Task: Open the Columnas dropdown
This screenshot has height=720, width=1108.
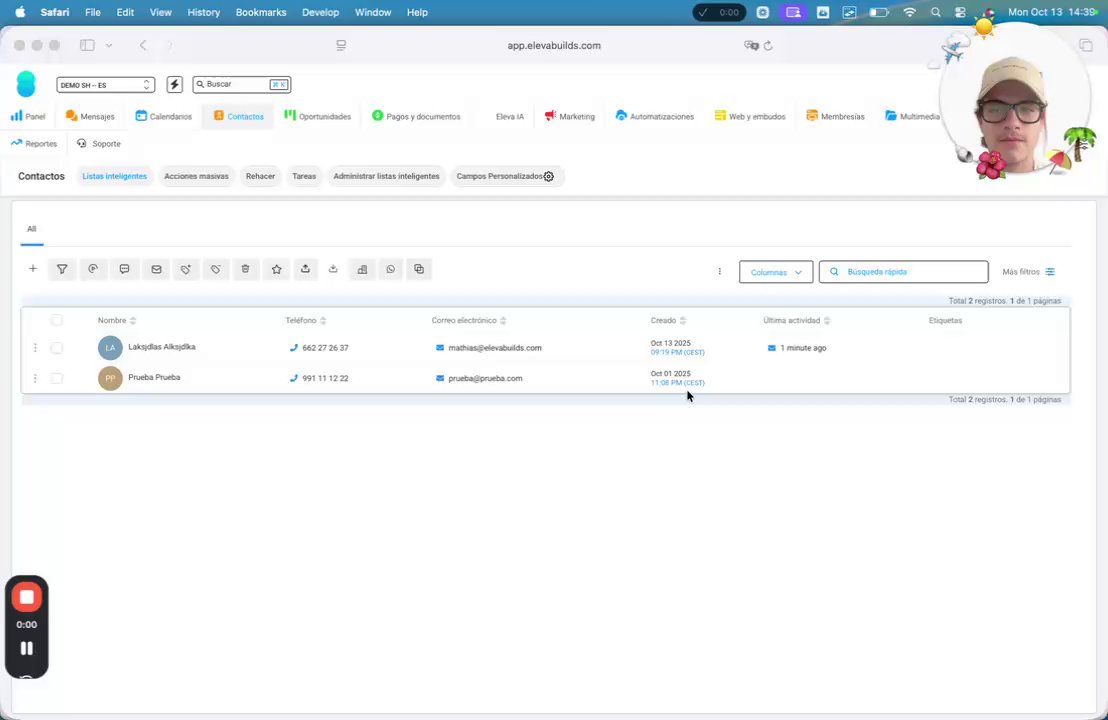Action: click(776, 272)
